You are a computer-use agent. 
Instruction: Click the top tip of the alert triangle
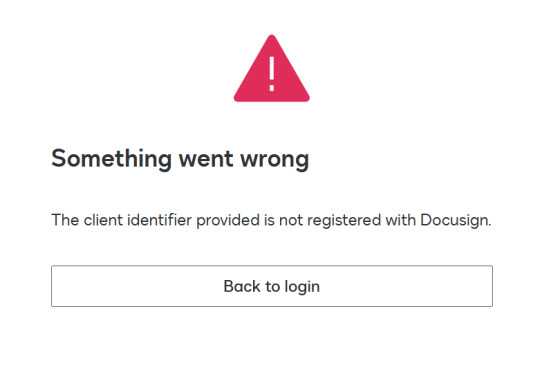(271, 37)
